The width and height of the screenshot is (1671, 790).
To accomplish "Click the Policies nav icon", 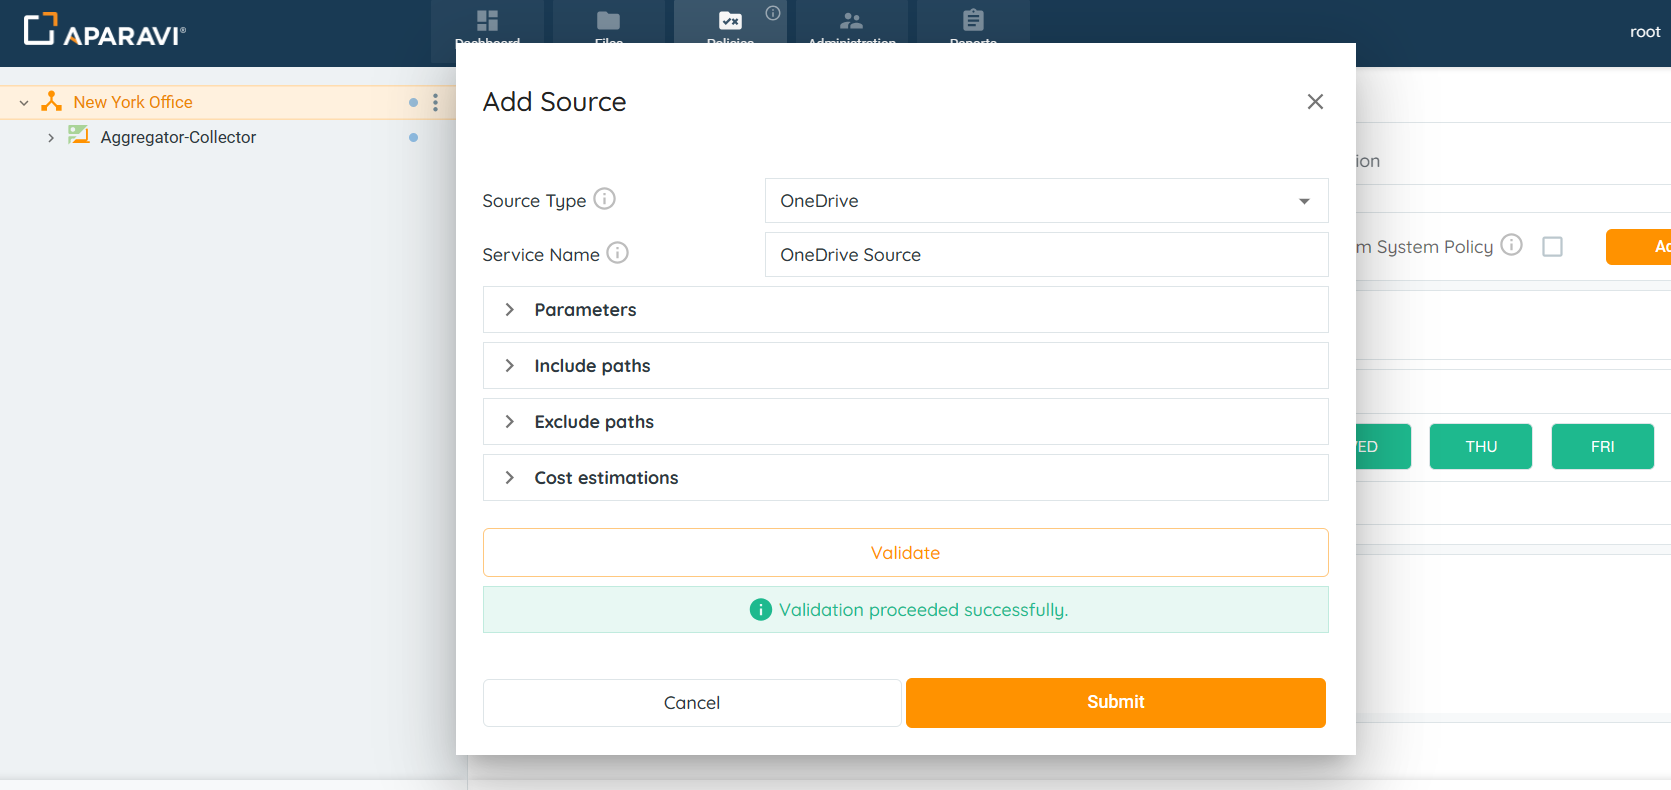I will pyautogui.click(x=730, y=21).
